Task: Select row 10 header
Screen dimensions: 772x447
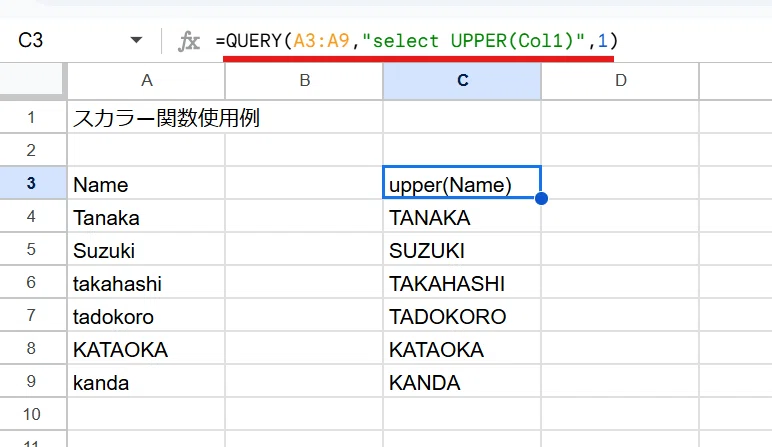Action: click(32, 414)
